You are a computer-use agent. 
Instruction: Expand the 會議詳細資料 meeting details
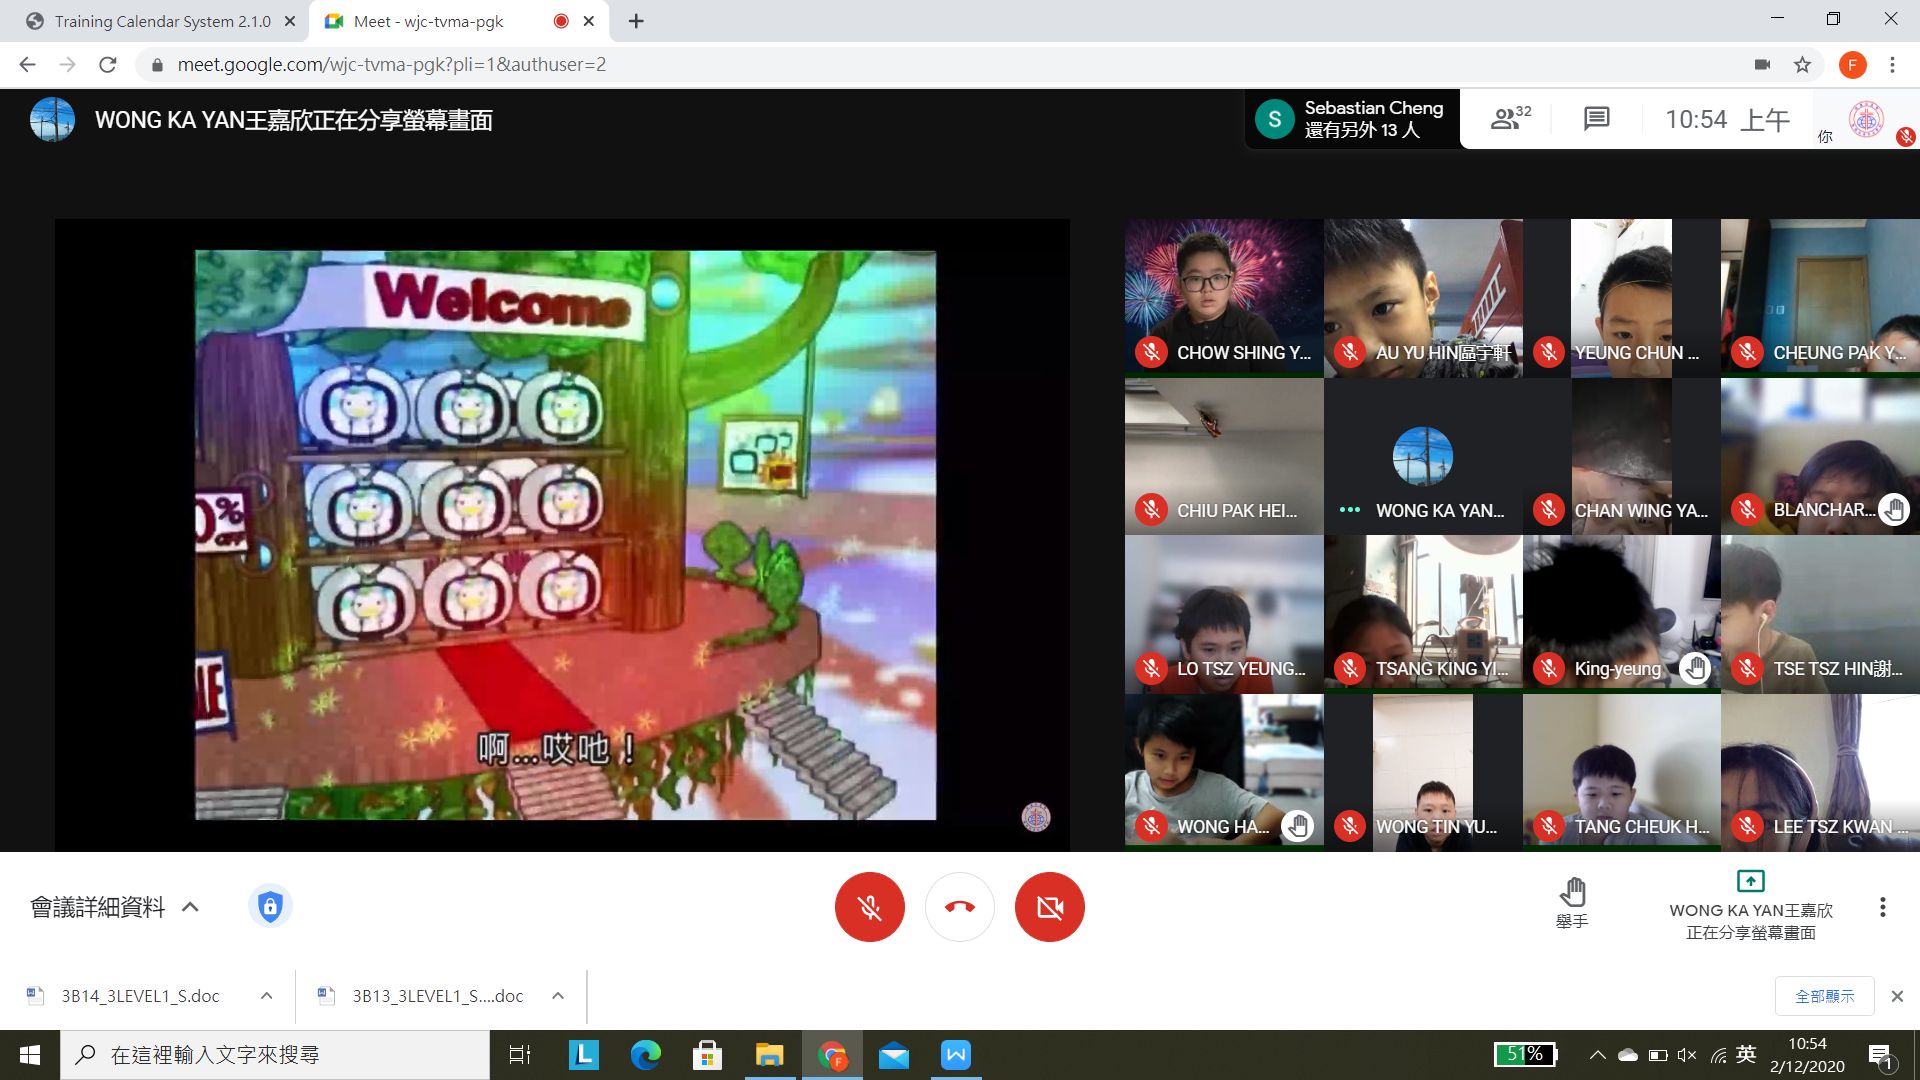click(115, 907)
